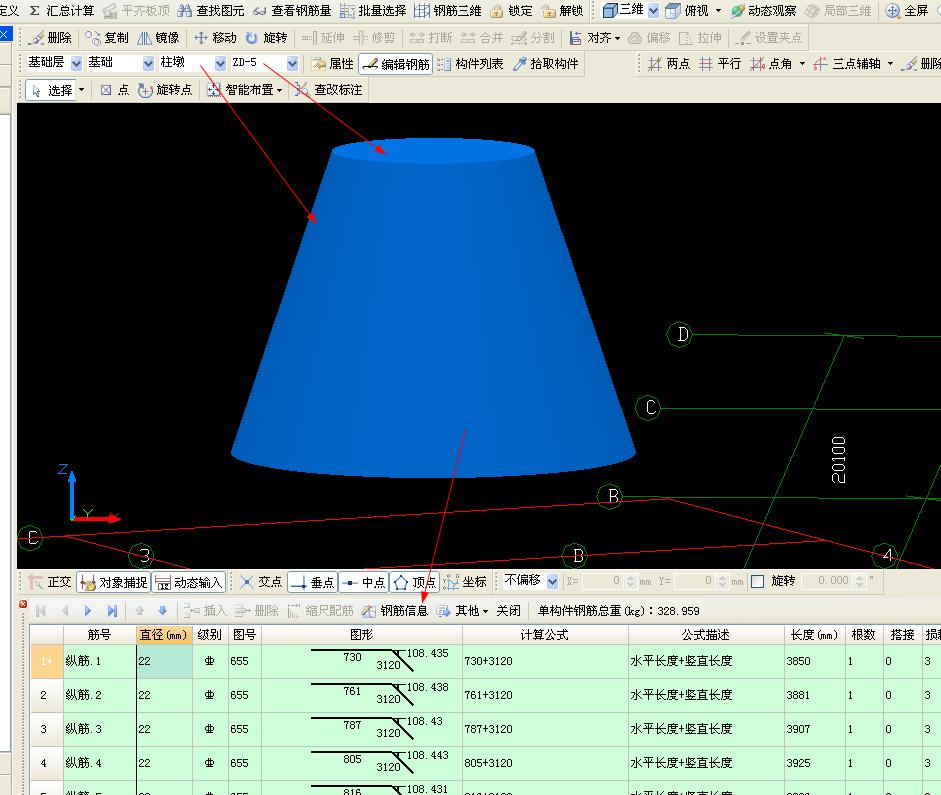This screenshot has width=941, height=795.
Task: Open 查找图元 binoculars tool
Action: point(185,11)
